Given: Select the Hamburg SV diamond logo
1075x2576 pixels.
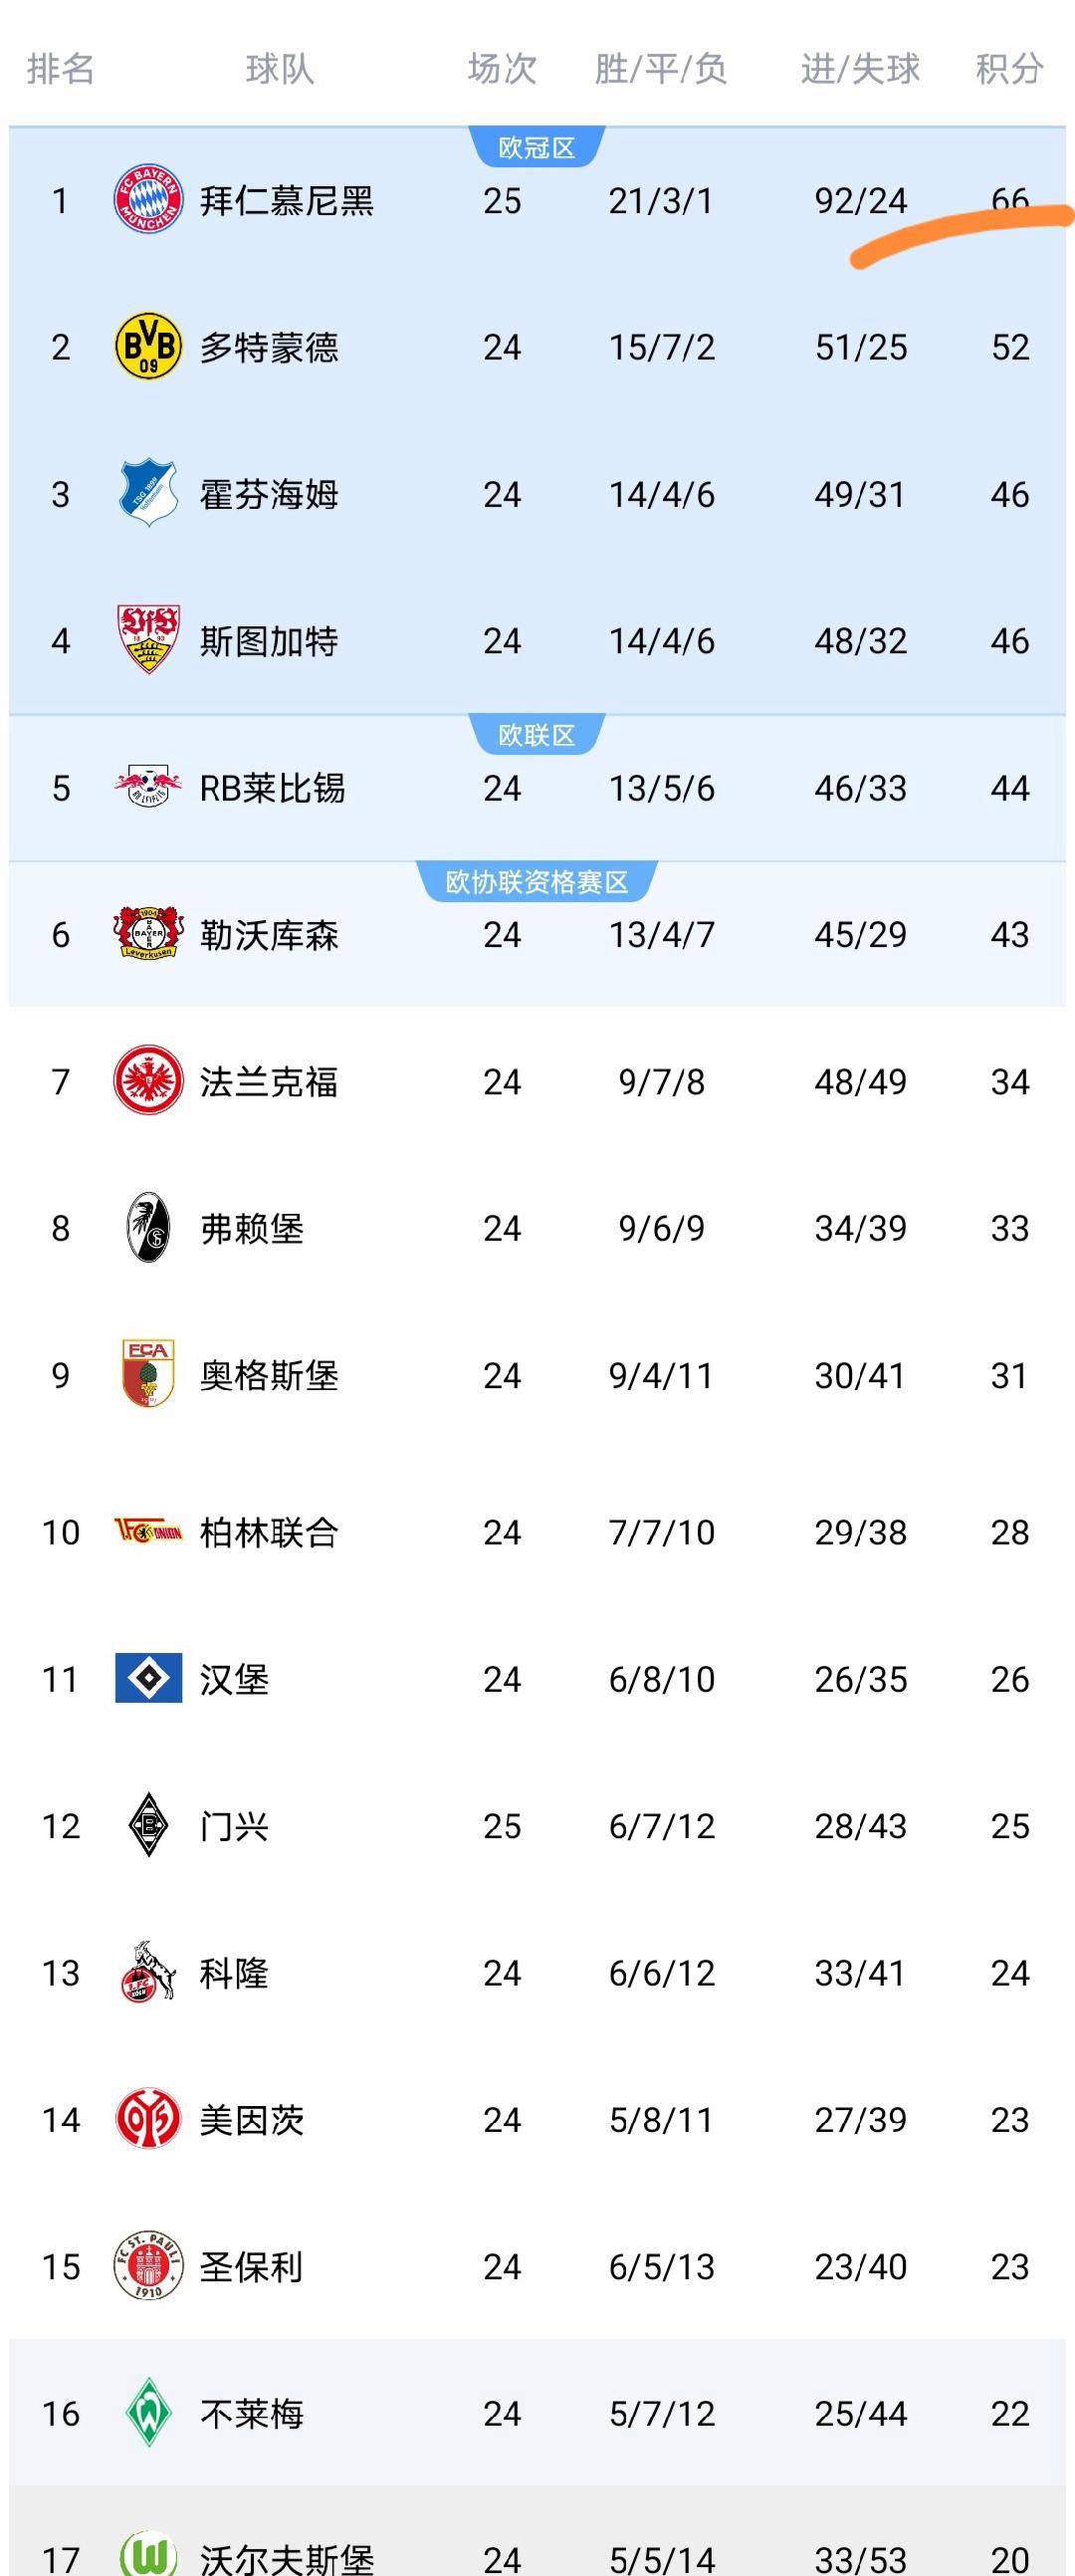Looking at the screenshot, I should 148,1677.
